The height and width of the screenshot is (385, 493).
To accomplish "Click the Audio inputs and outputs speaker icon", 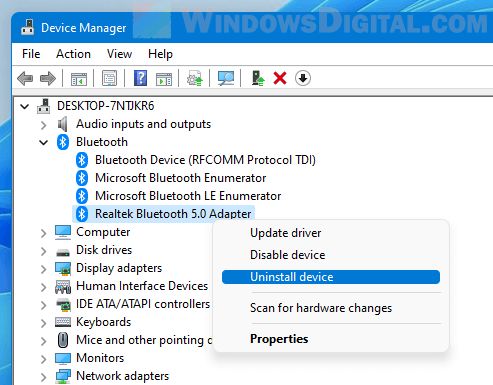I will click(62, 124).
